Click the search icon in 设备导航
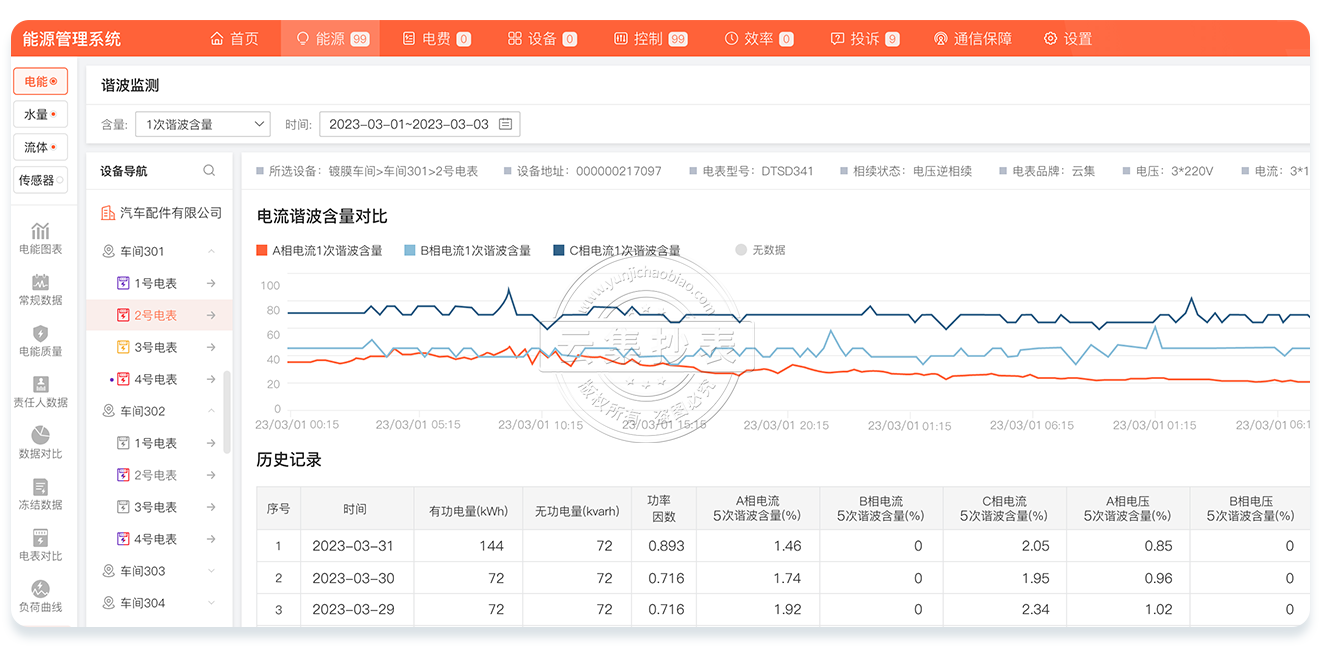The height and width of the screenshot is (647, 1320). coord(209,171)
